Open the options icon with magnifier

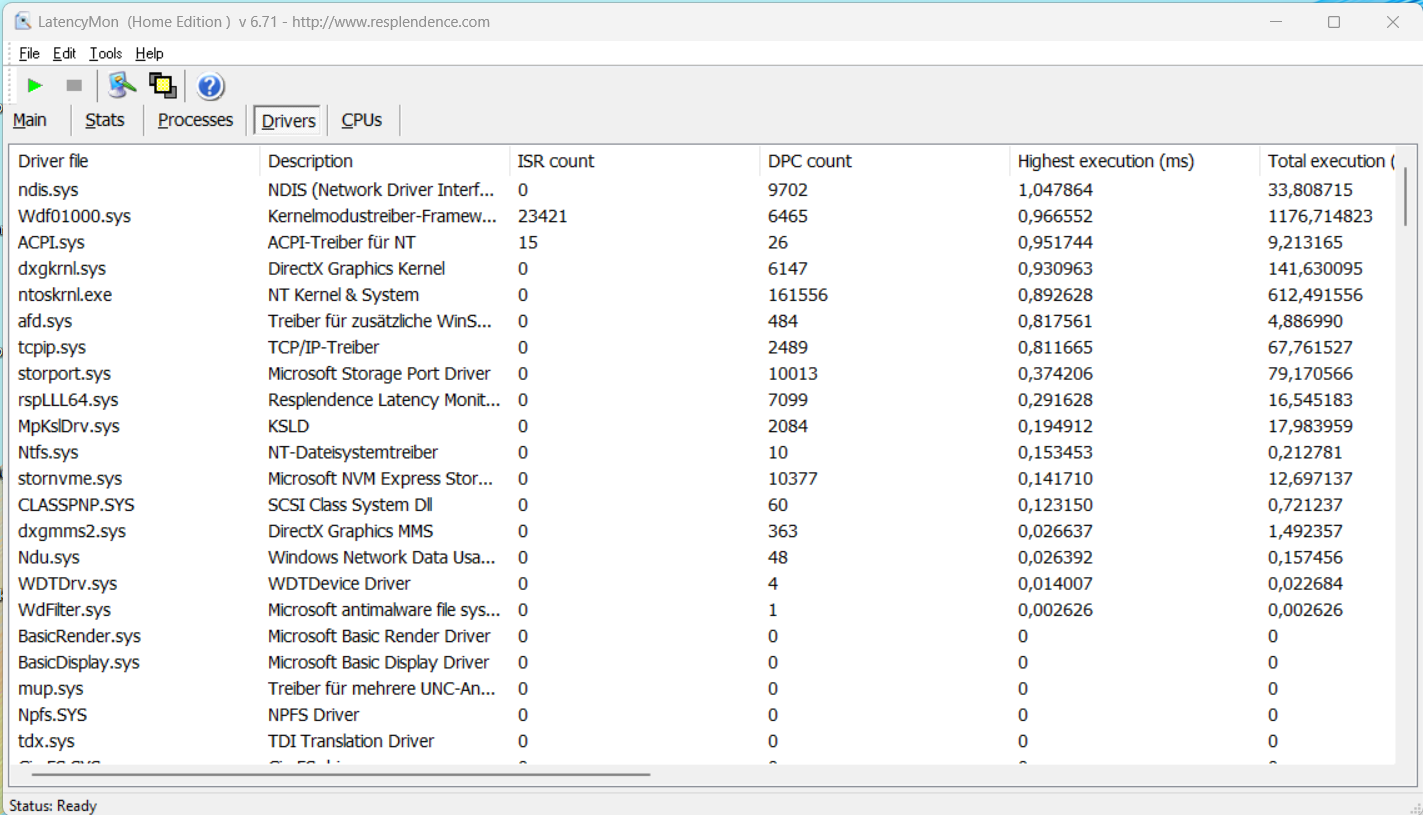pos(122,86)
